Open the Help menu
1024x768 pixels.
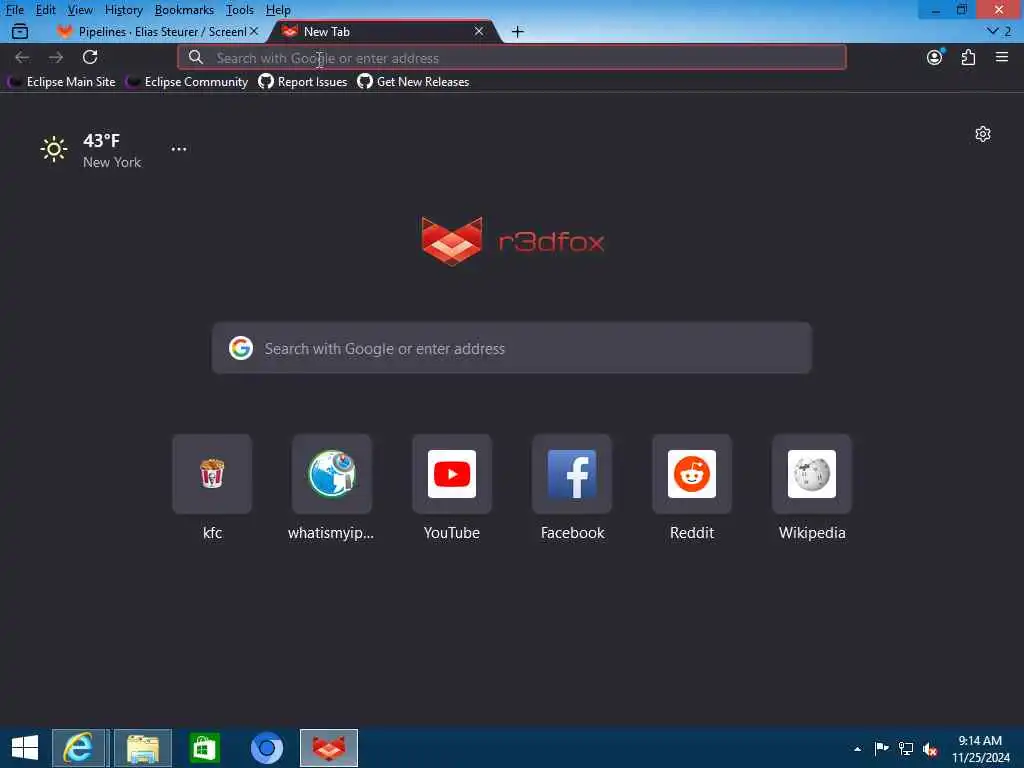[x=278, y=10]
